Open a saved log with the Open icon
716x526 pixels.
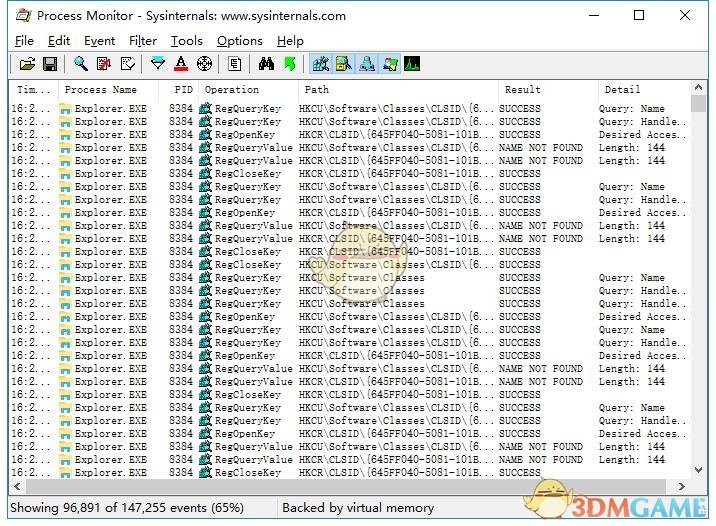click(x=27, y=64)
